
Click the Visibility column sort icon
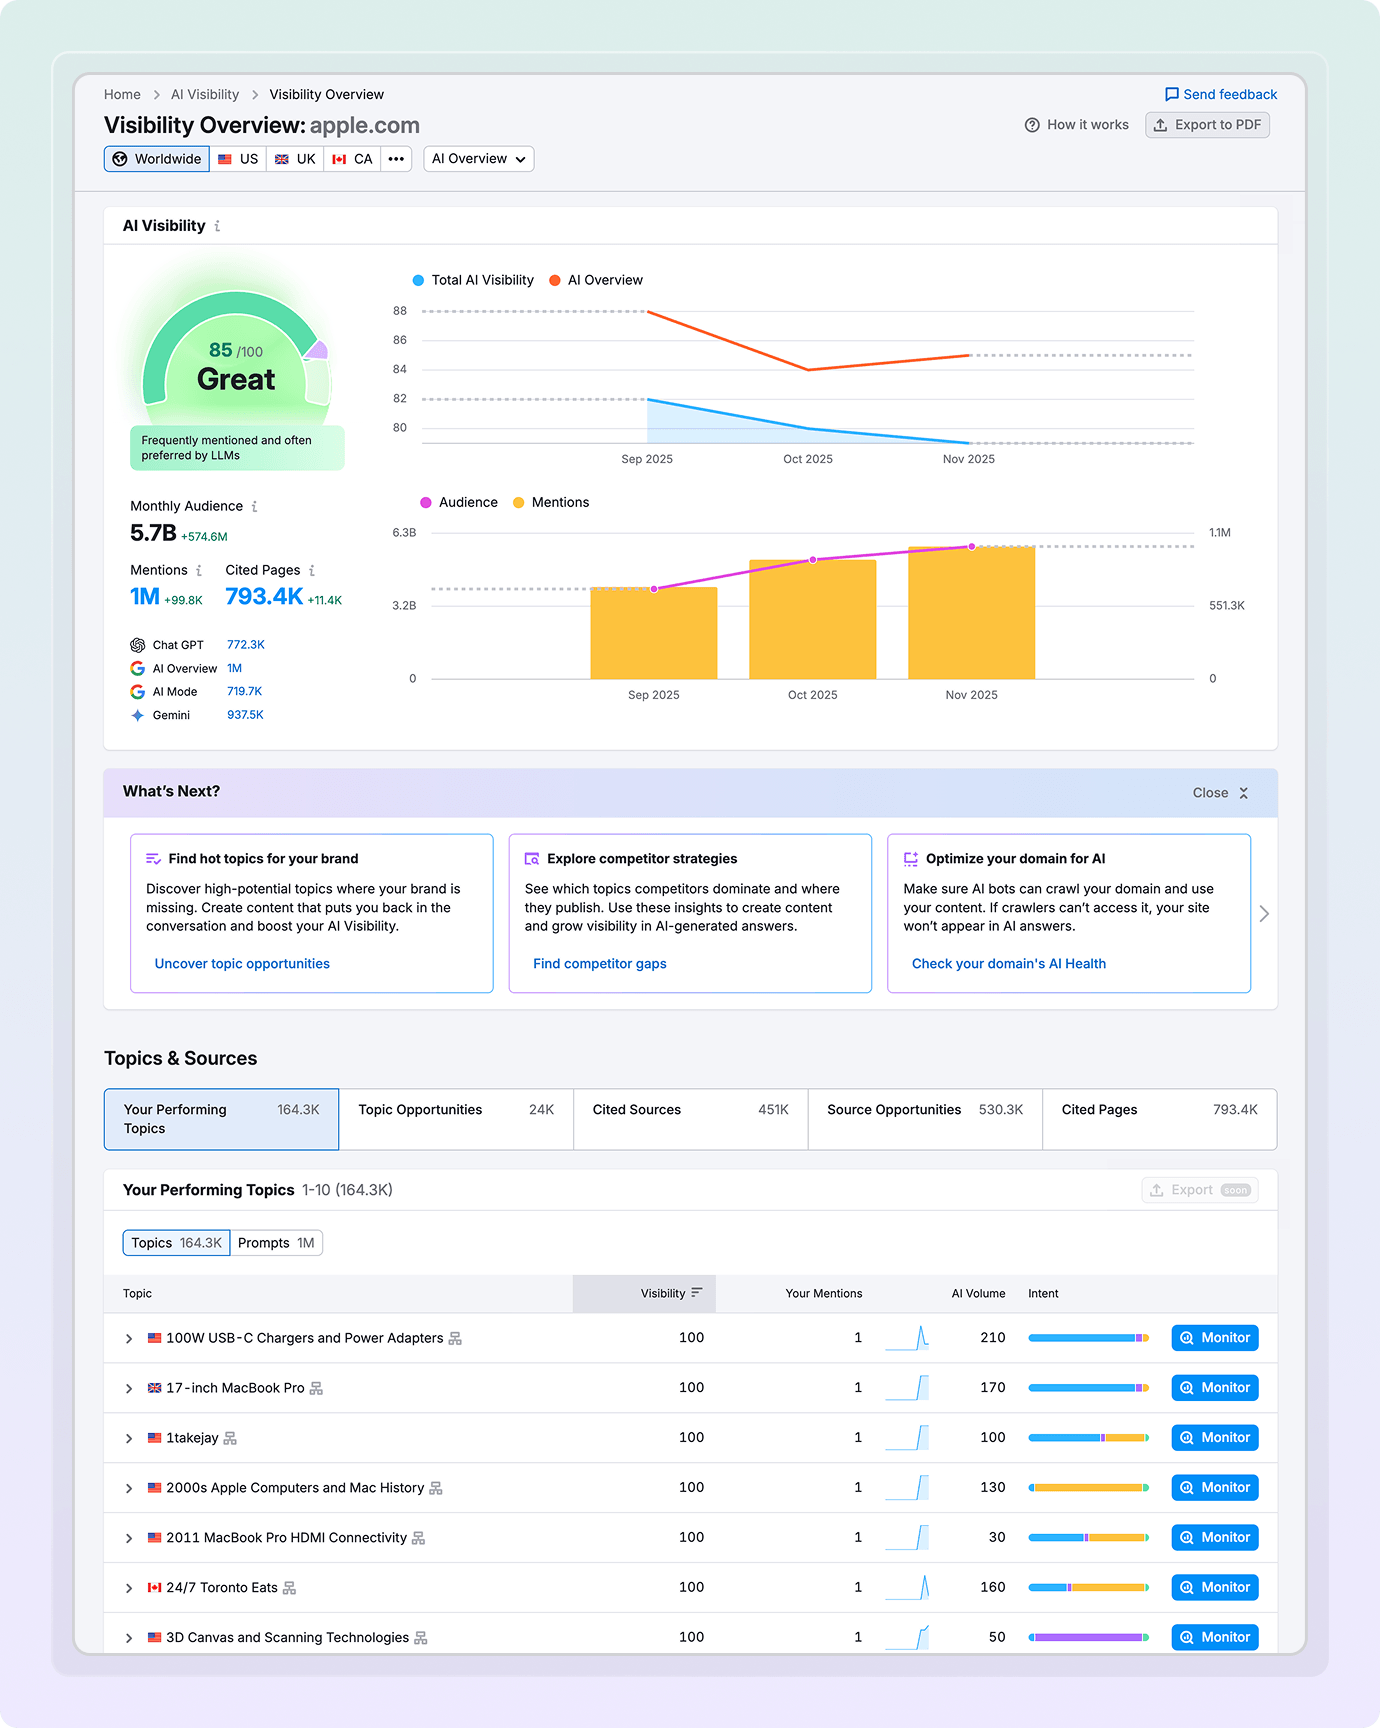tap(697, 1293)
